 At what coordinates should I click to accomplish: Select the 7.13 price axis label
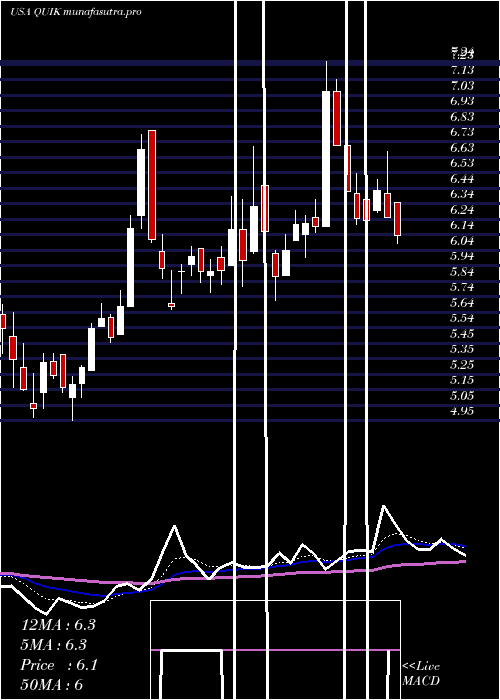pyautogui.click(x=462, y=70)
